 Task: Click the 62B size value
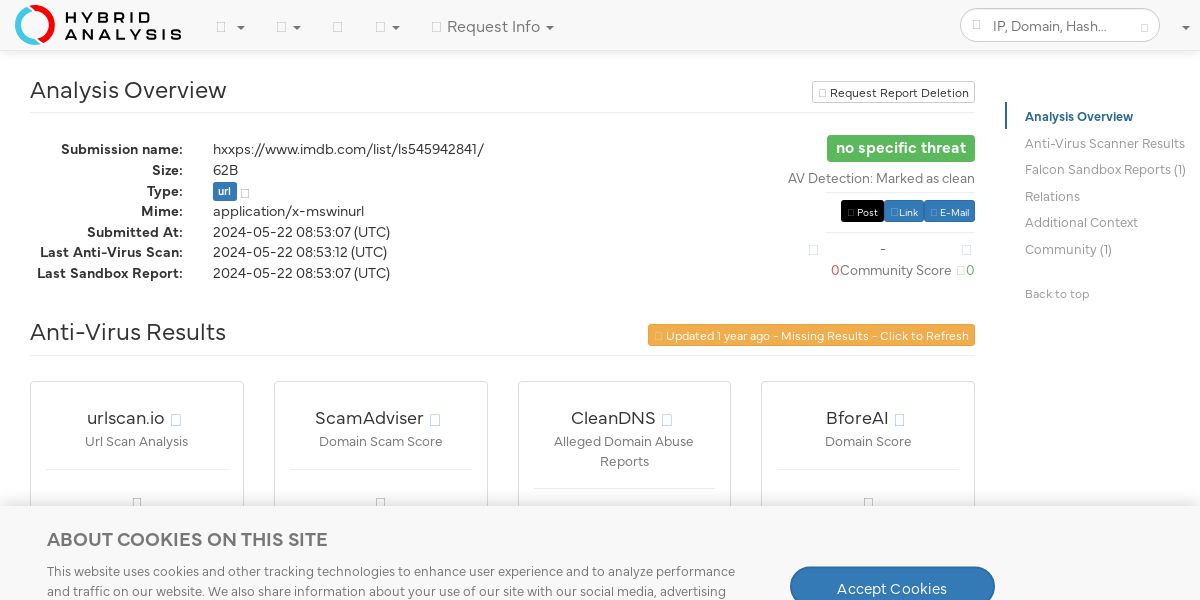click(x=225, y=171)
